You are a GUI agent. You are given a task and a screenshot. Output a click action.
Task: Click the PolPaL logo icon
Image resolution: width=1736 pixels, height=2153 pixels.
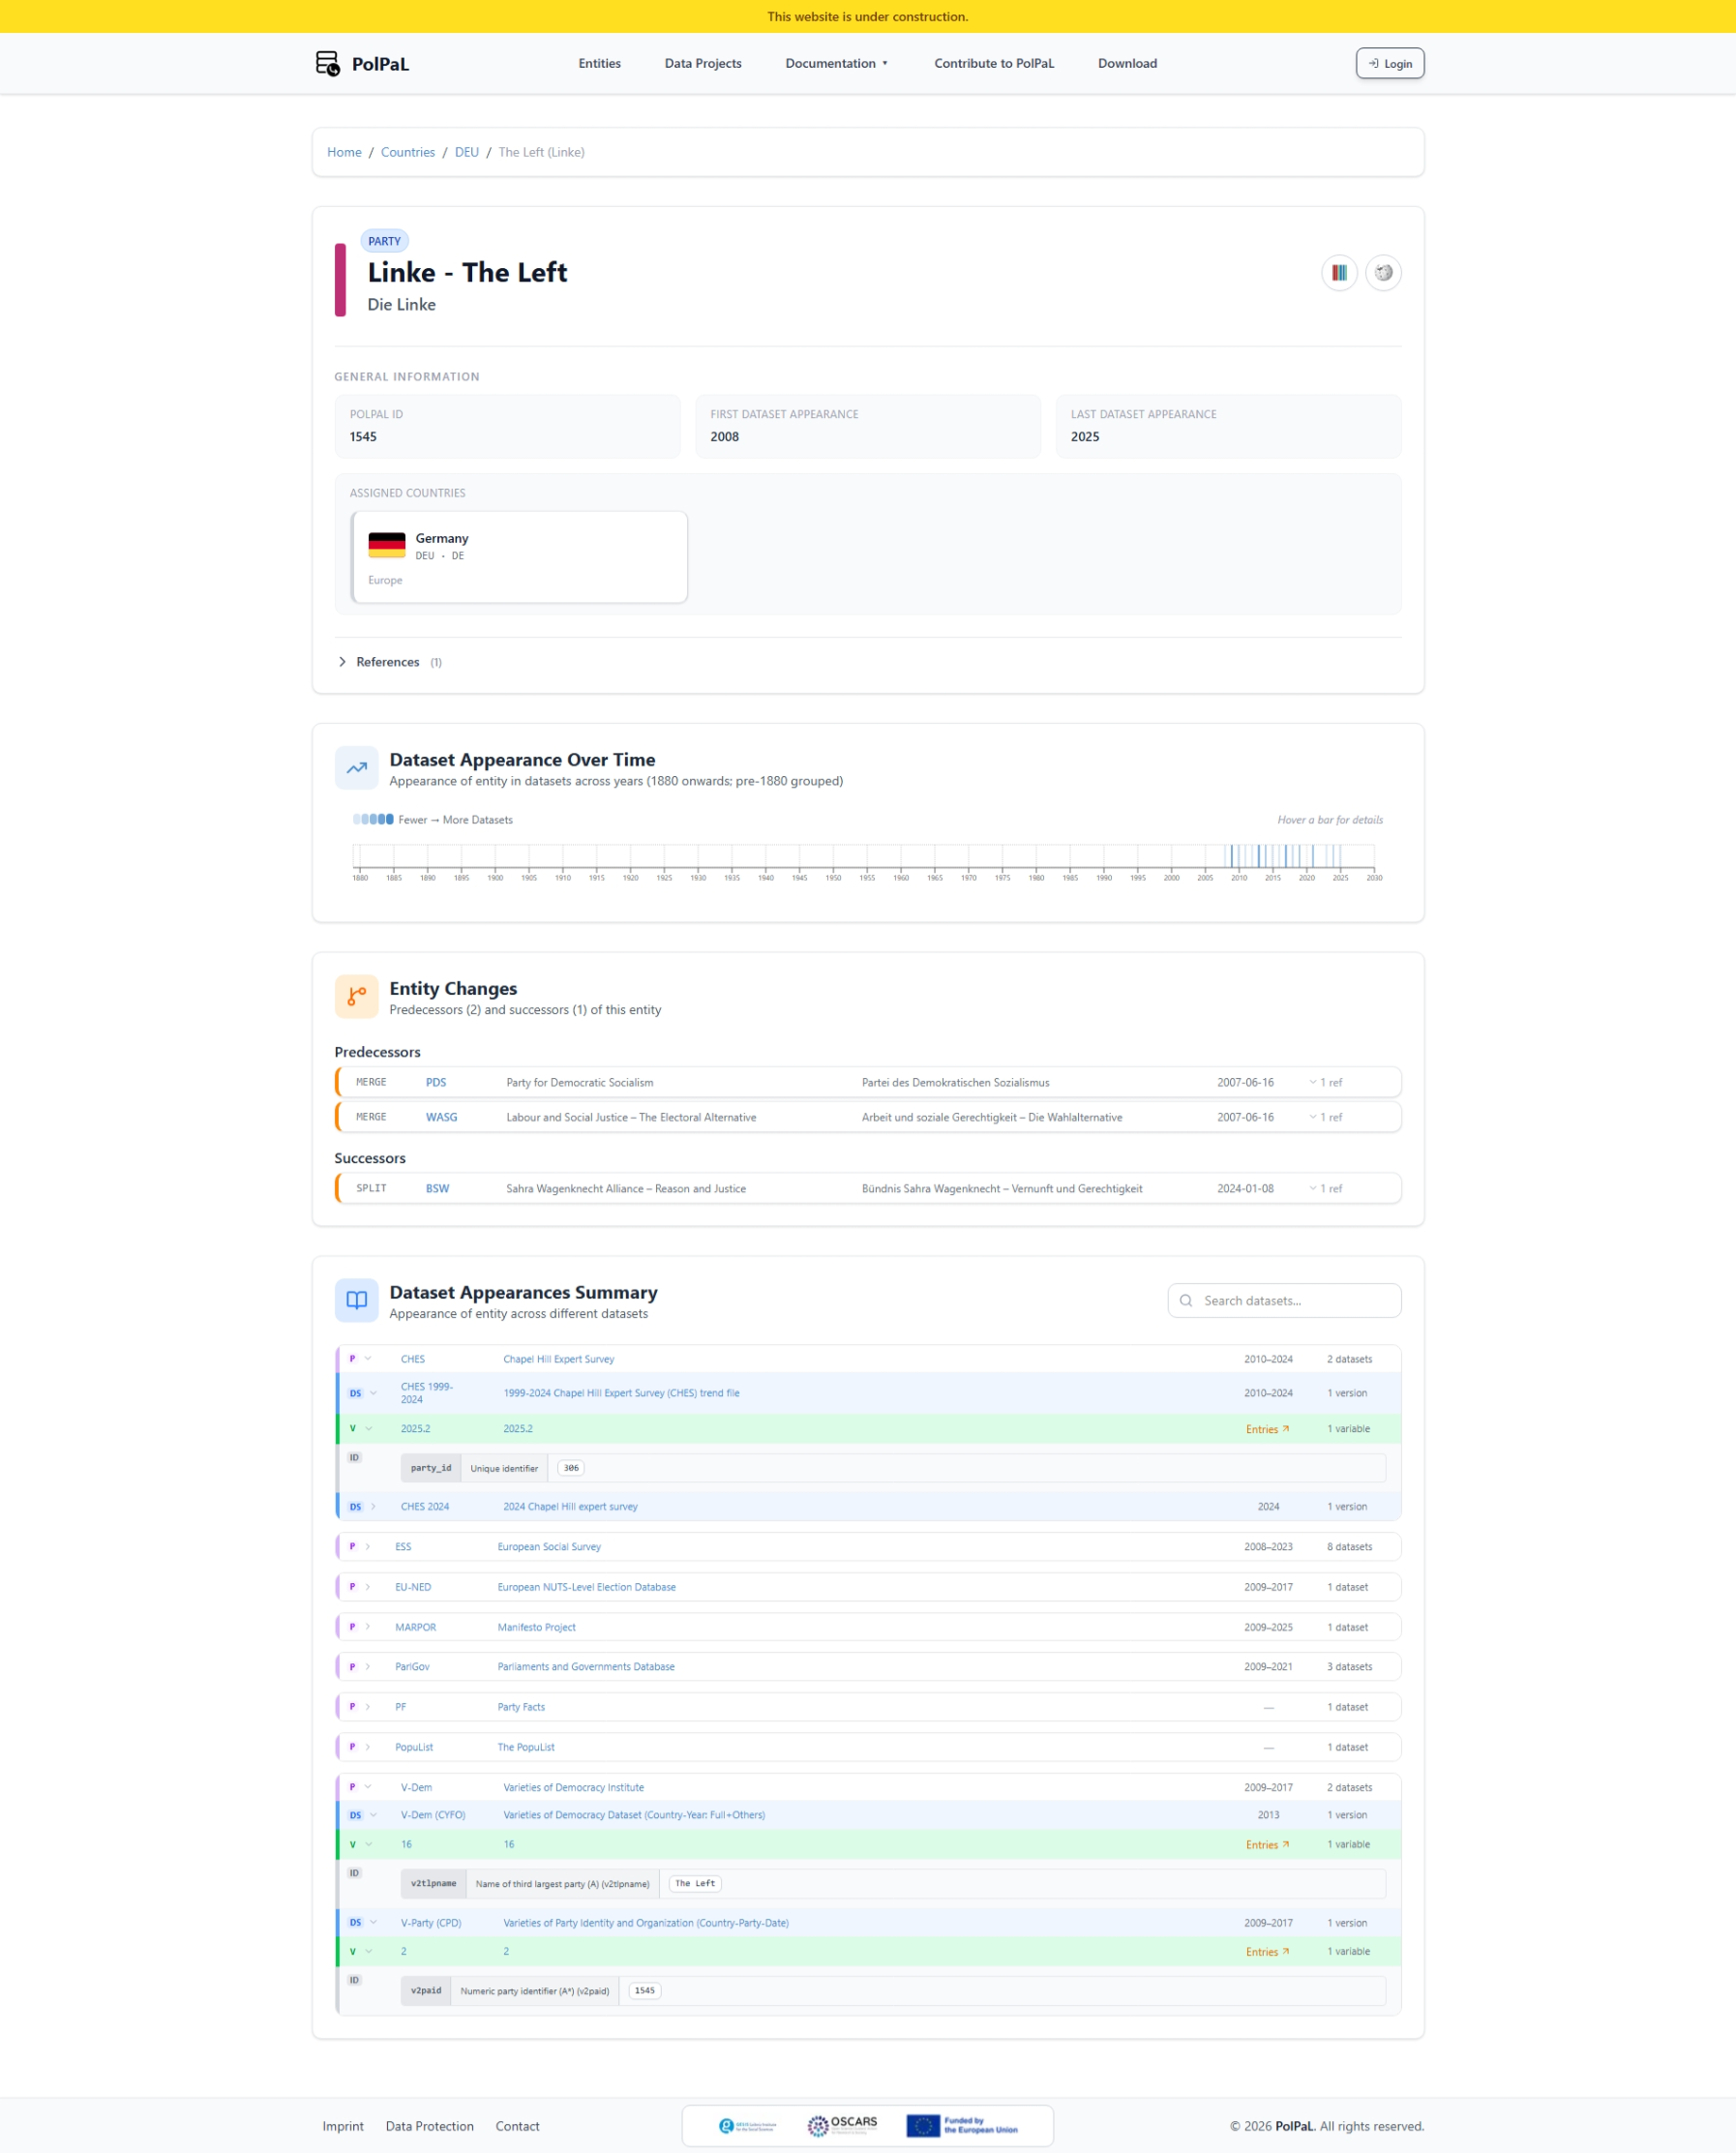pos(327,64)
